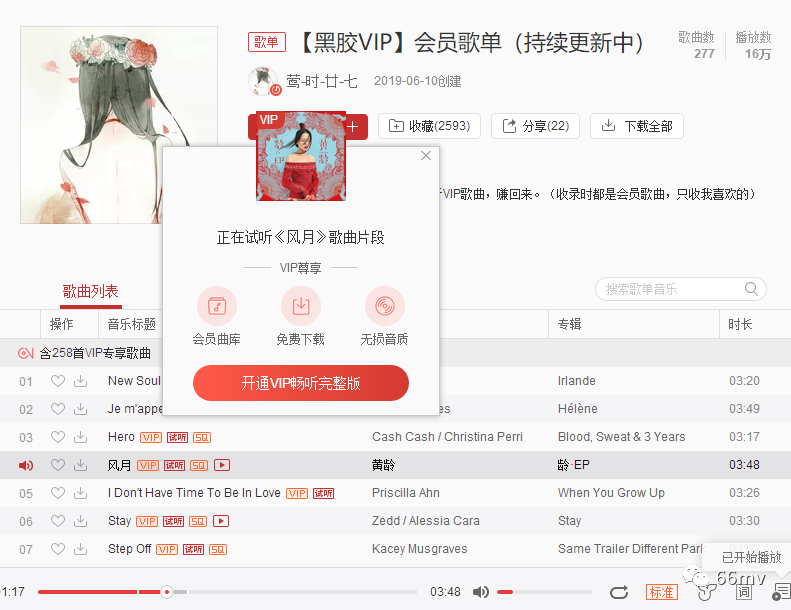Image resolution: width=791 pixels, height=610 pixels.
Task: Open MV for 风月
Action: click(222, 465)
